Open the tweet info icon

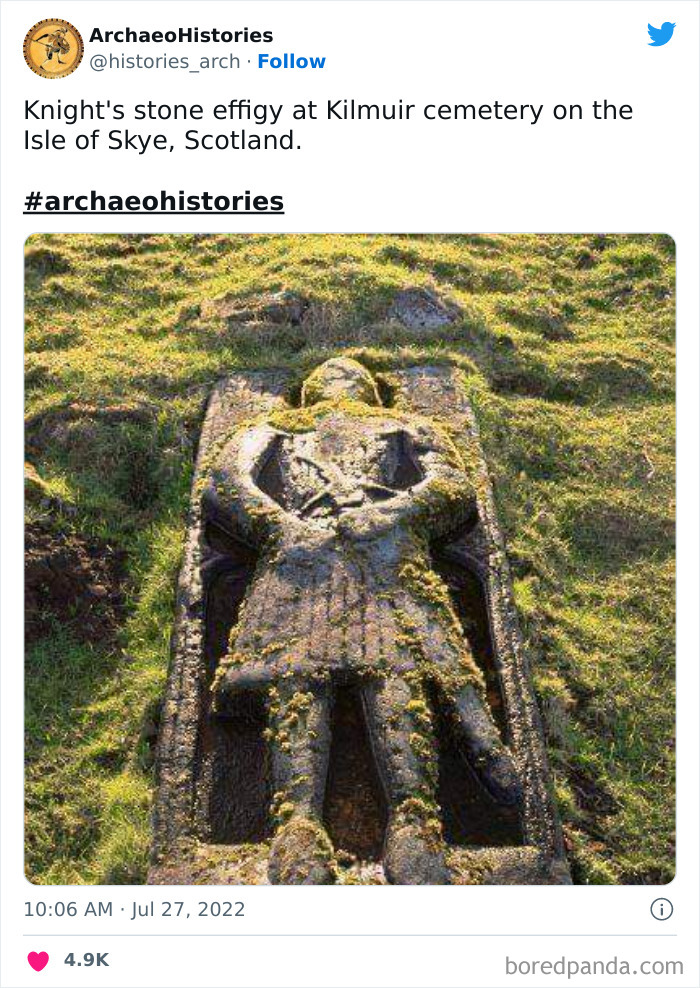[662, 909]
